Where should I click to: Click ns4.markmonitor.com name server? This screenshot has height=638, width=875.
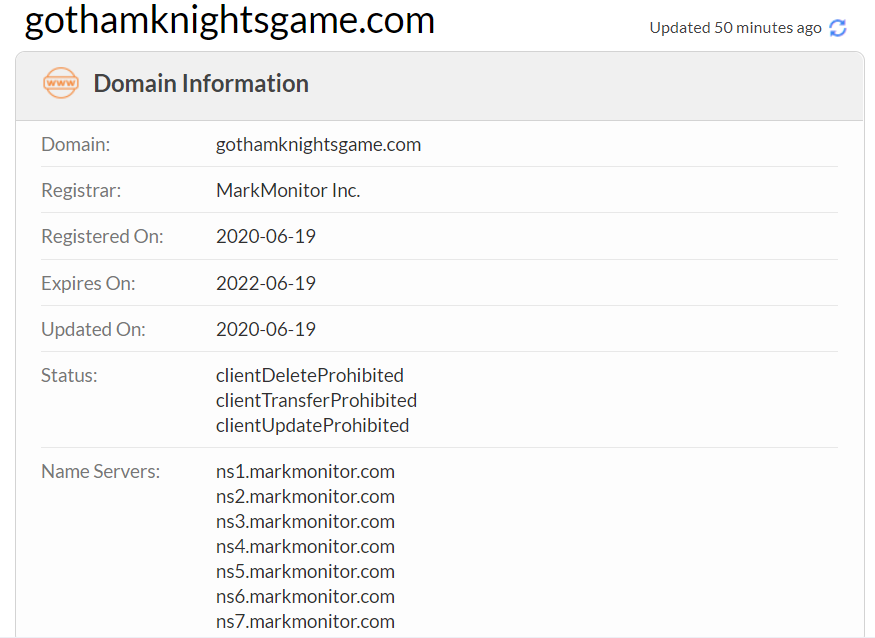point(305,546)
